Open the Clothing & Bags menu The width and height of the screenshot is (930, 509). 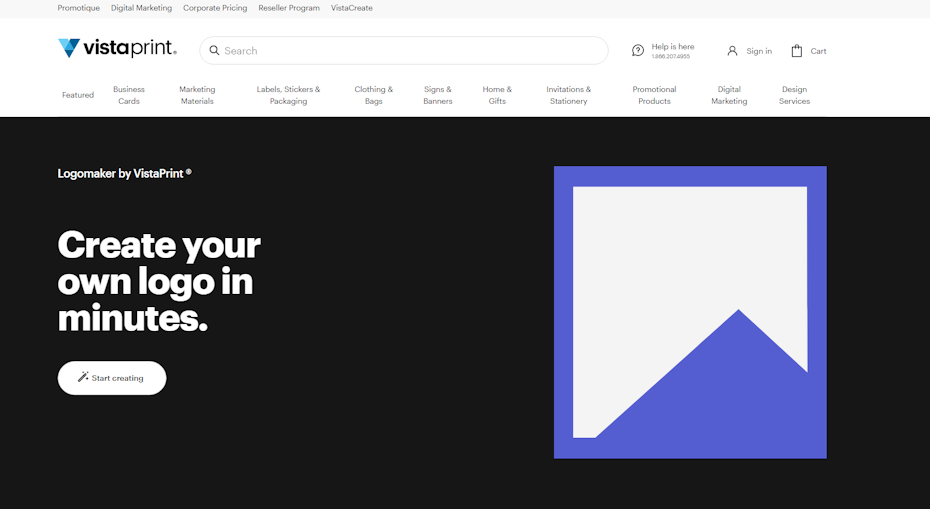click(373, 95)
